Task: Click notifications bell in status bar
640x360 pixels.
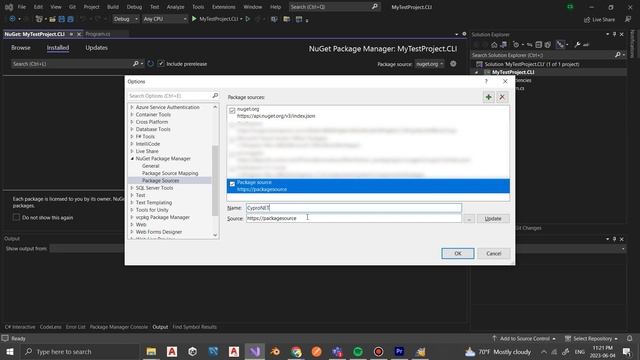Action: 629,338
